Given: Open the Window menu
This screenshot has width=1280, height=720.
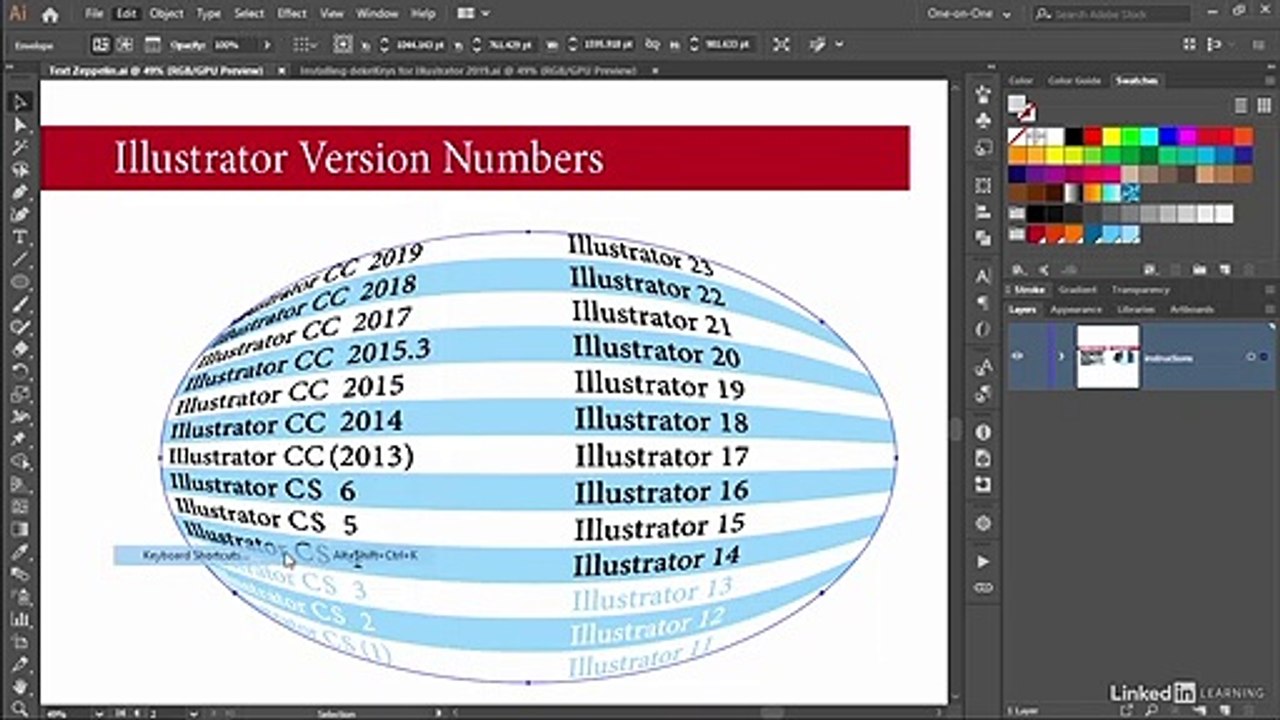Looking at the screenshot, I should [377, 14].
